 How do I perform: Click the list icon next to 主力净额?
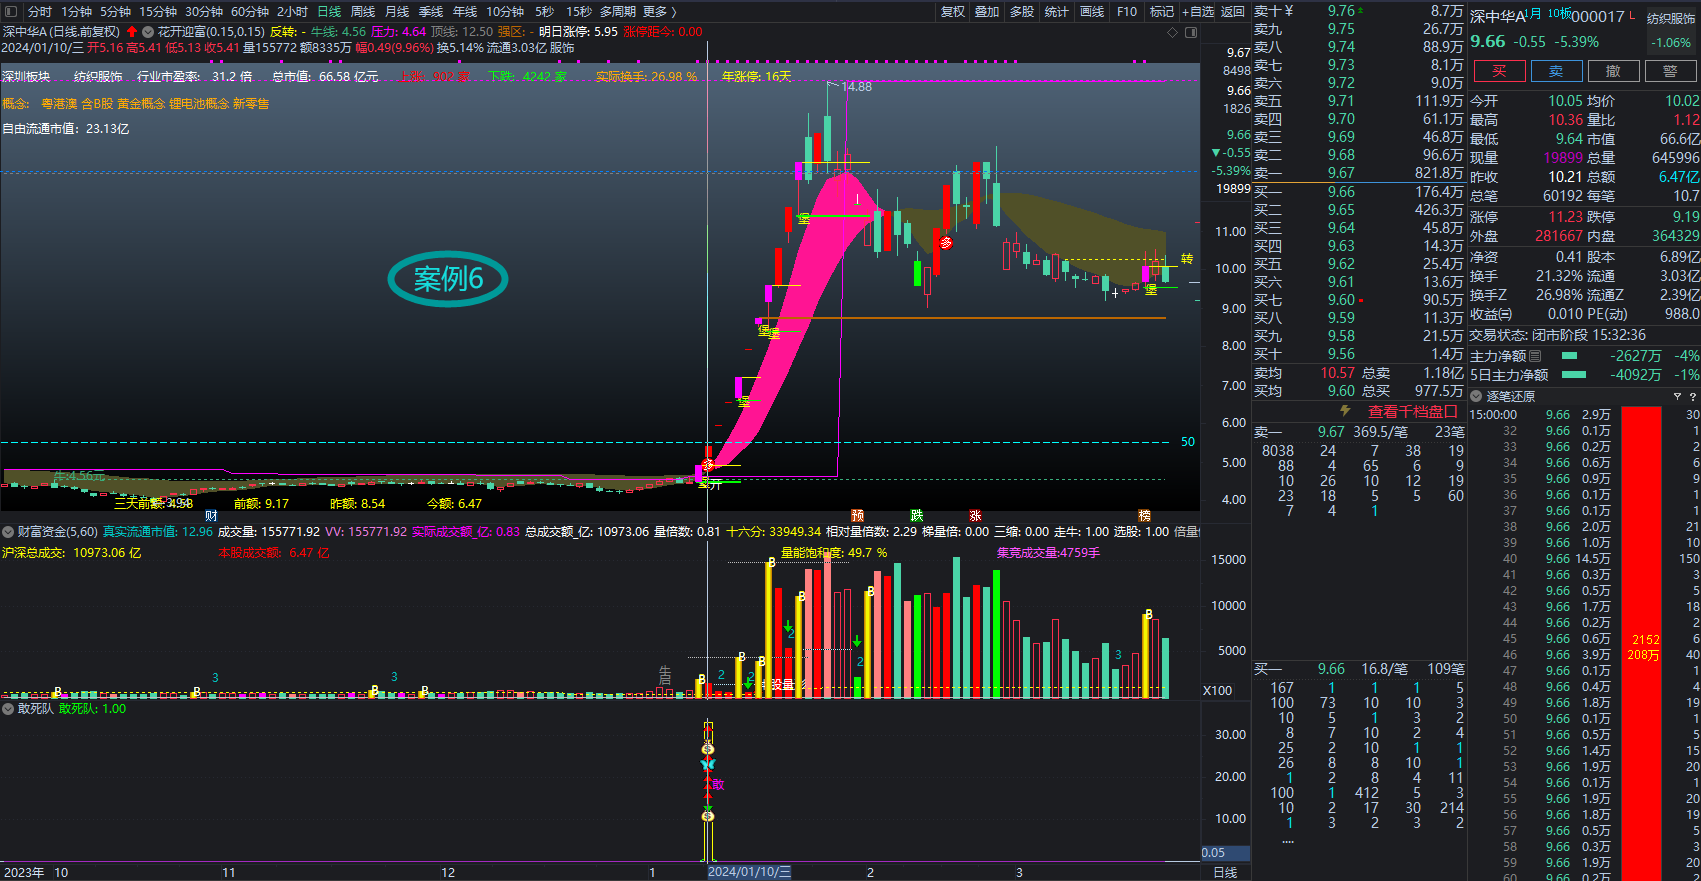(x=1536, y=356)
